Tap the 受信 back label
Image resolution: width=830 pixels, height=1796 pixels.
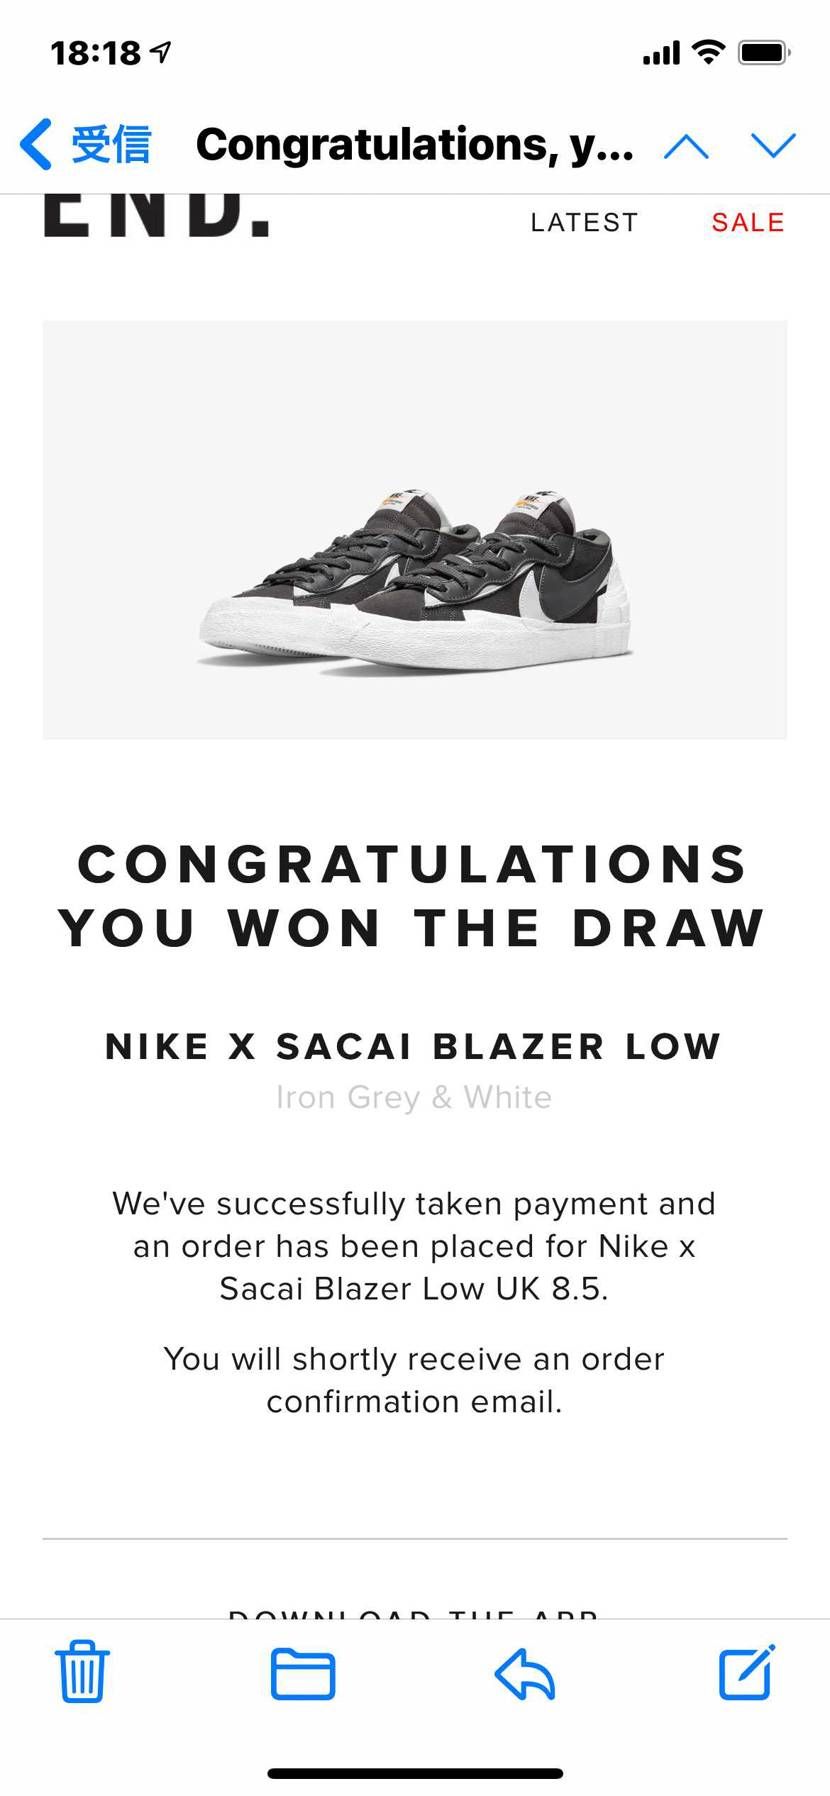click(x=111, y=144)
